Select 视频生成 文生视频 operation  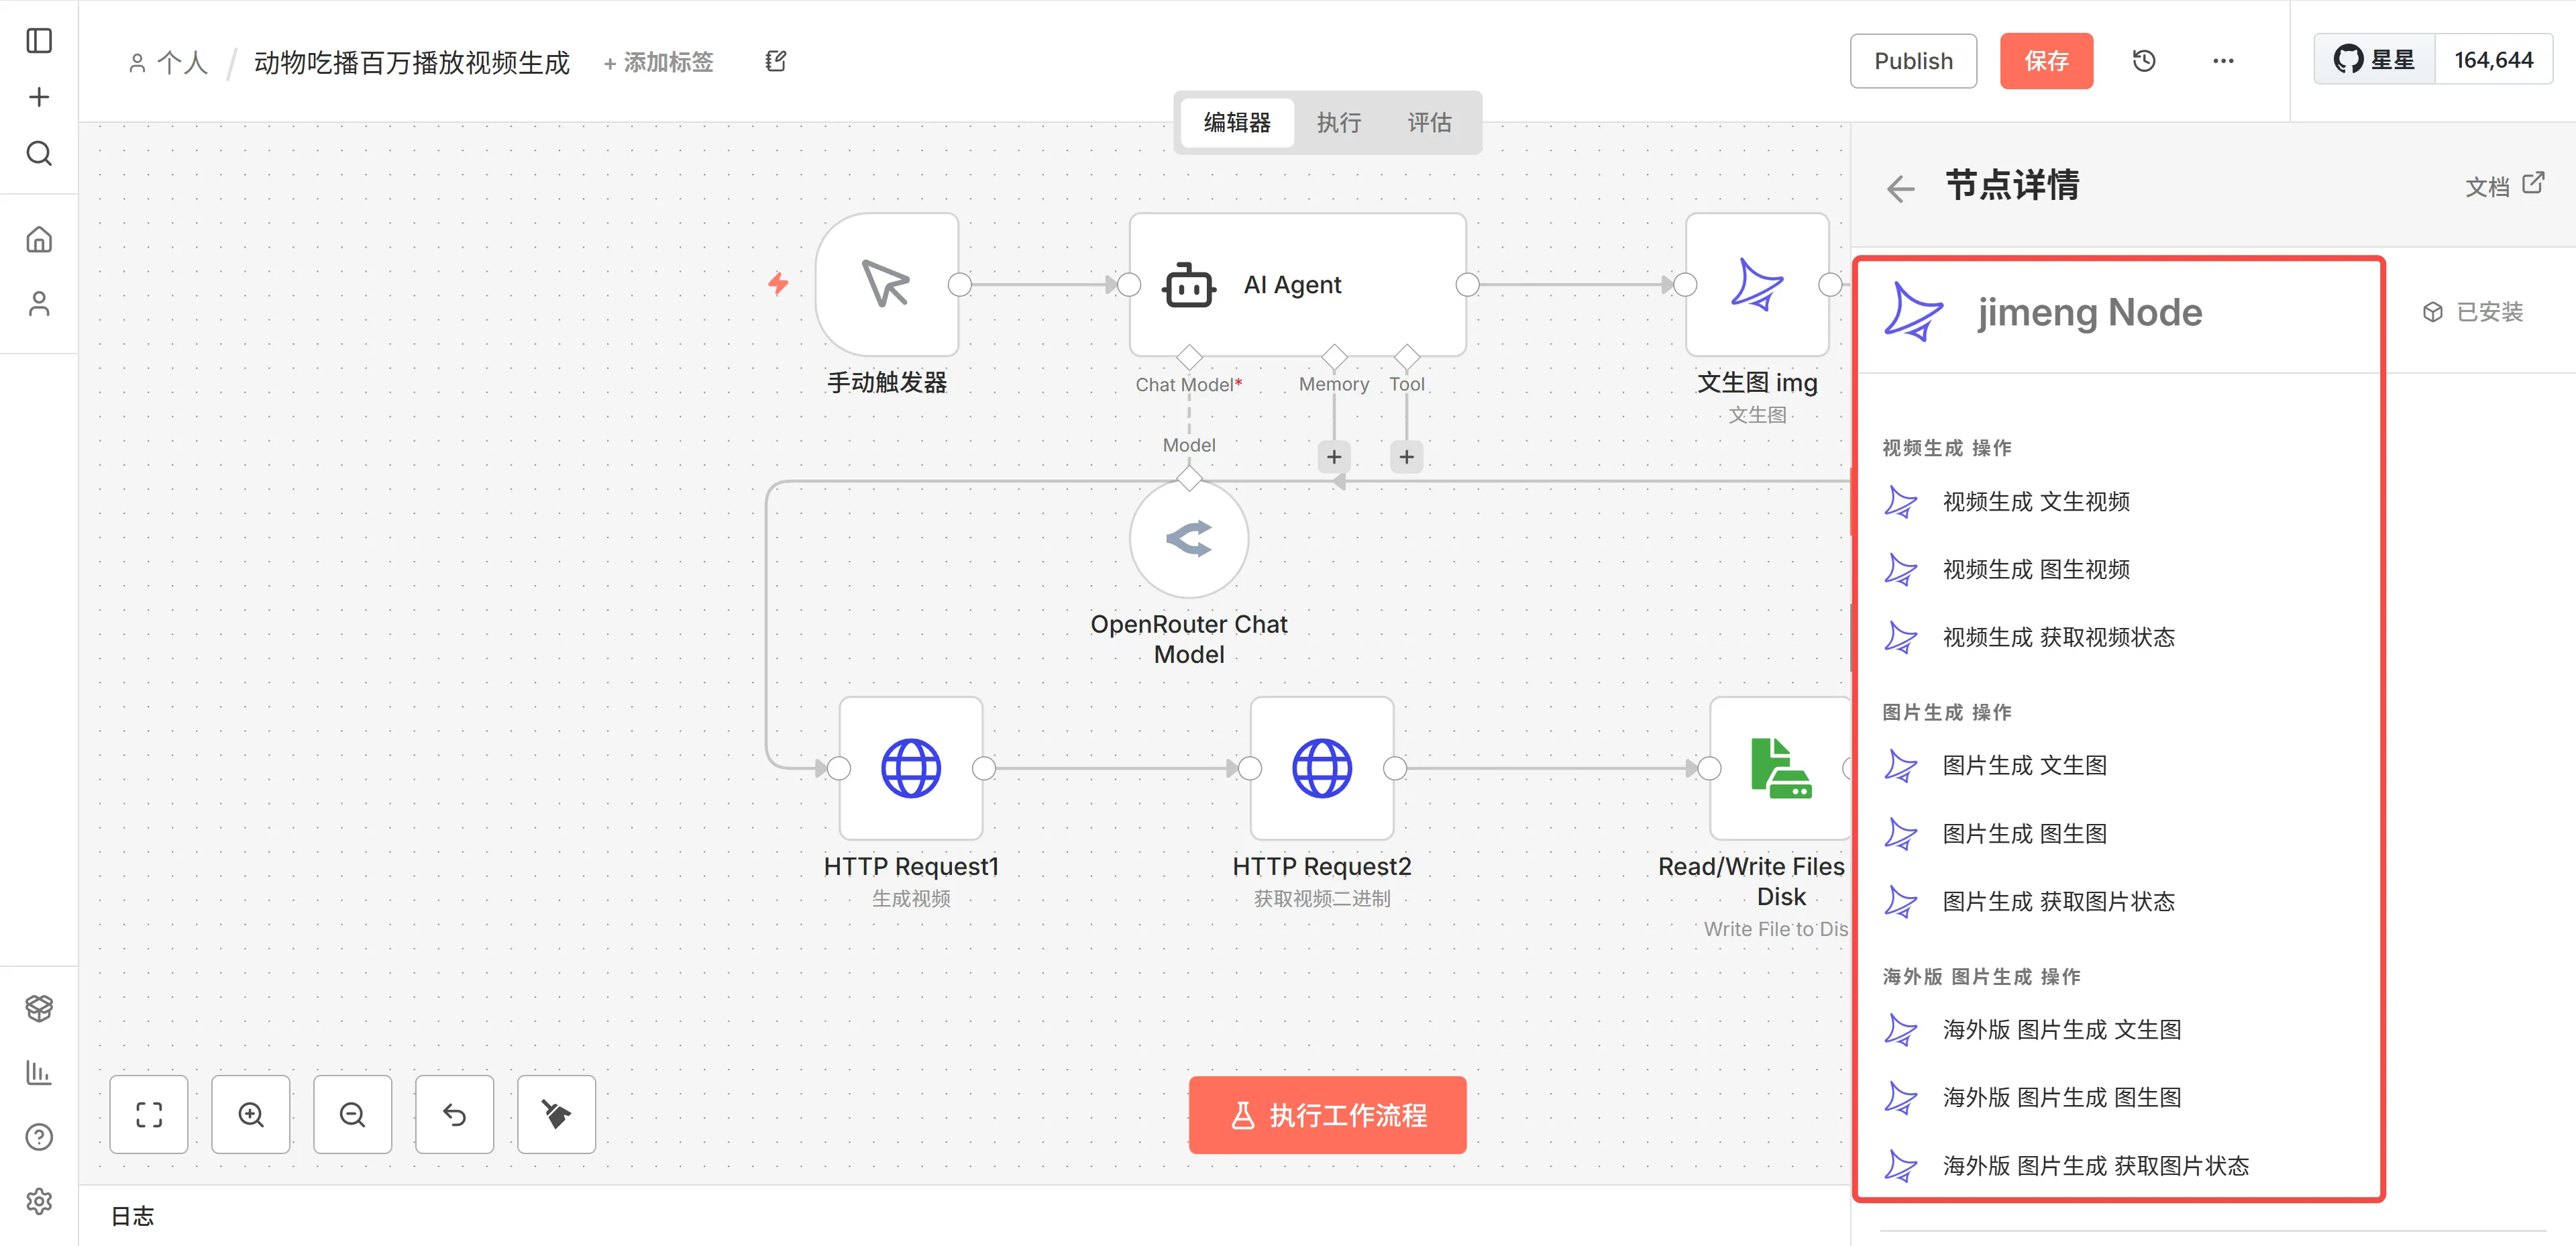tap(2035, 502)
